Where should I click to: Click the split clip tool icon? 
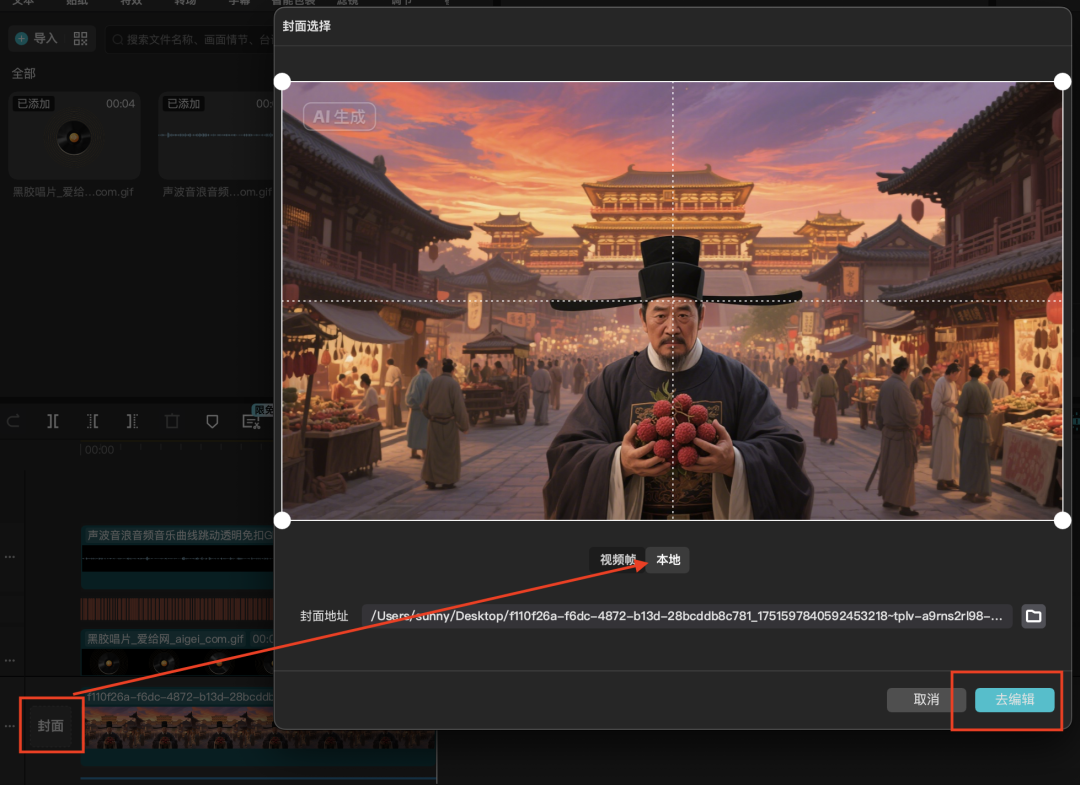point(53,422)
